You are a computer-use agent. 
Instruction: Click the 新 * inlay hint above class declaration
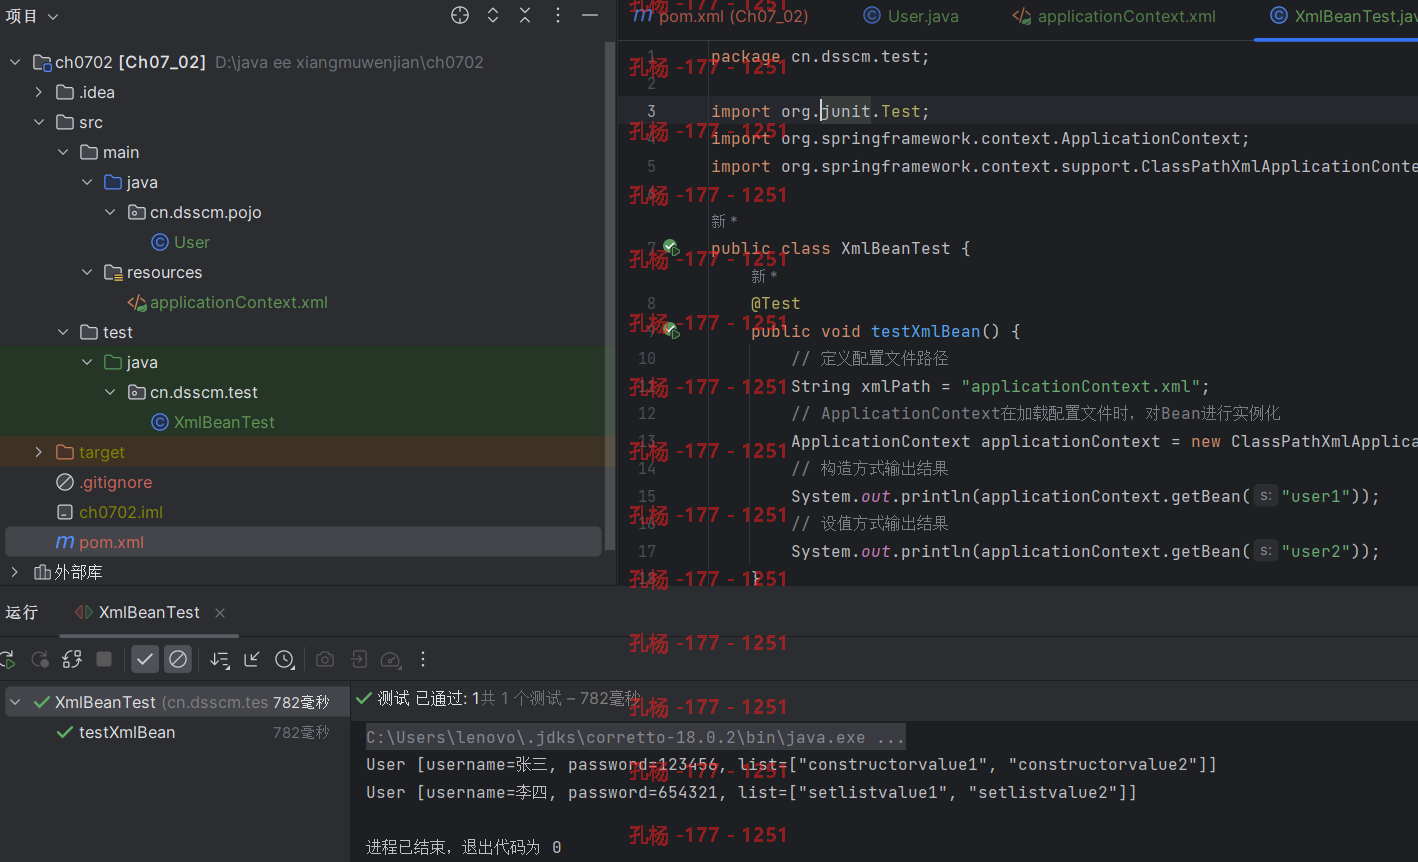724,221
